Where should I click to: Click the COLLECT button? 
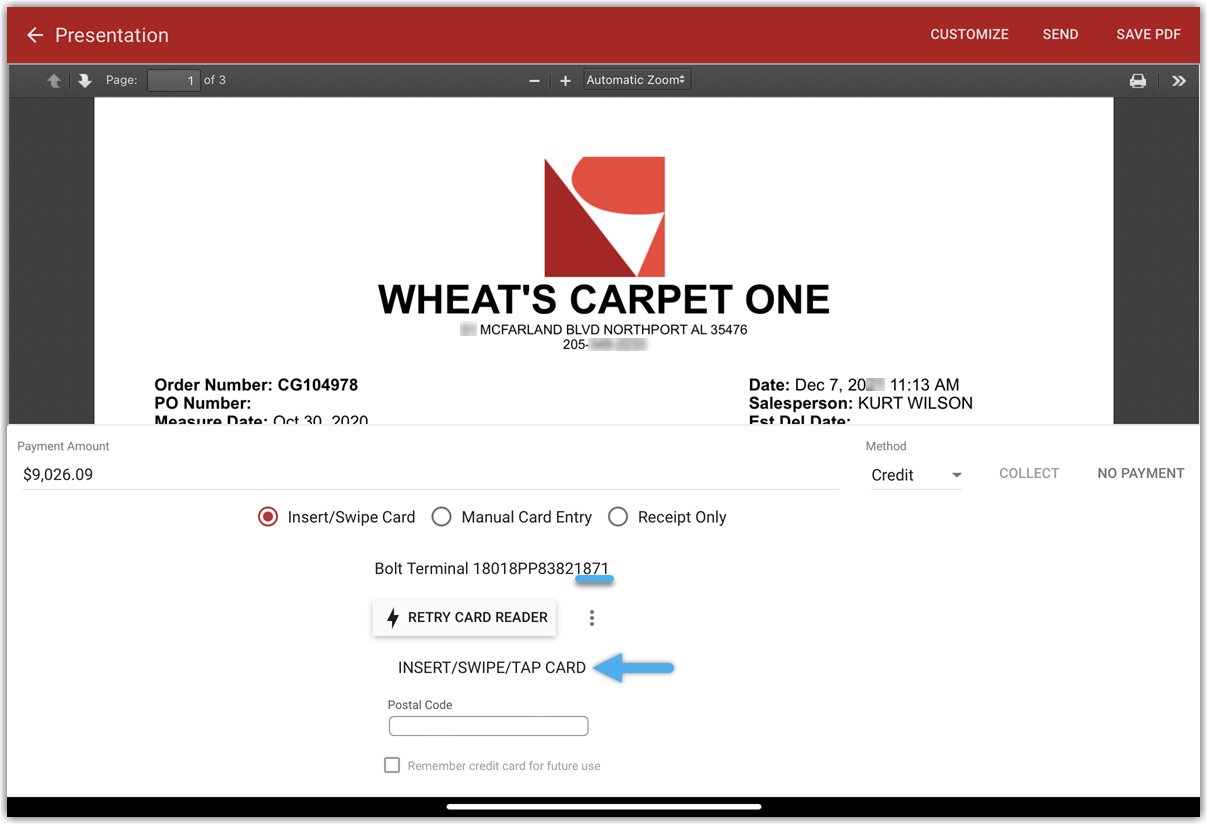click(1029, 473)
